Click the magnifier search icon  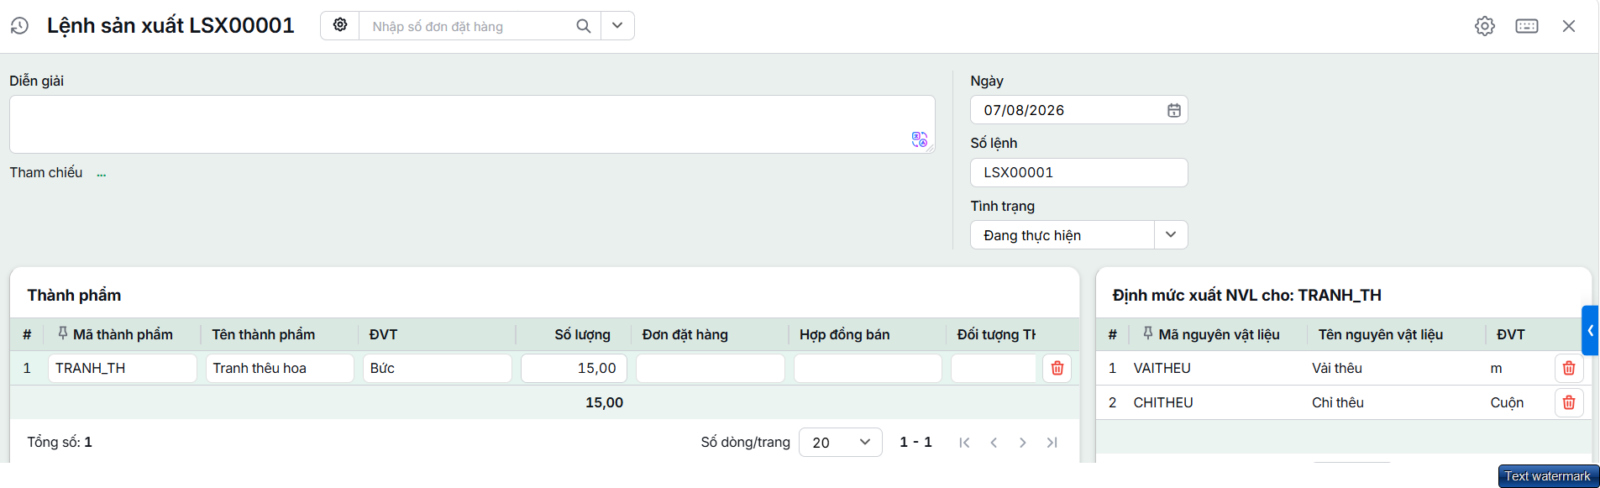(x=583, y=26)
